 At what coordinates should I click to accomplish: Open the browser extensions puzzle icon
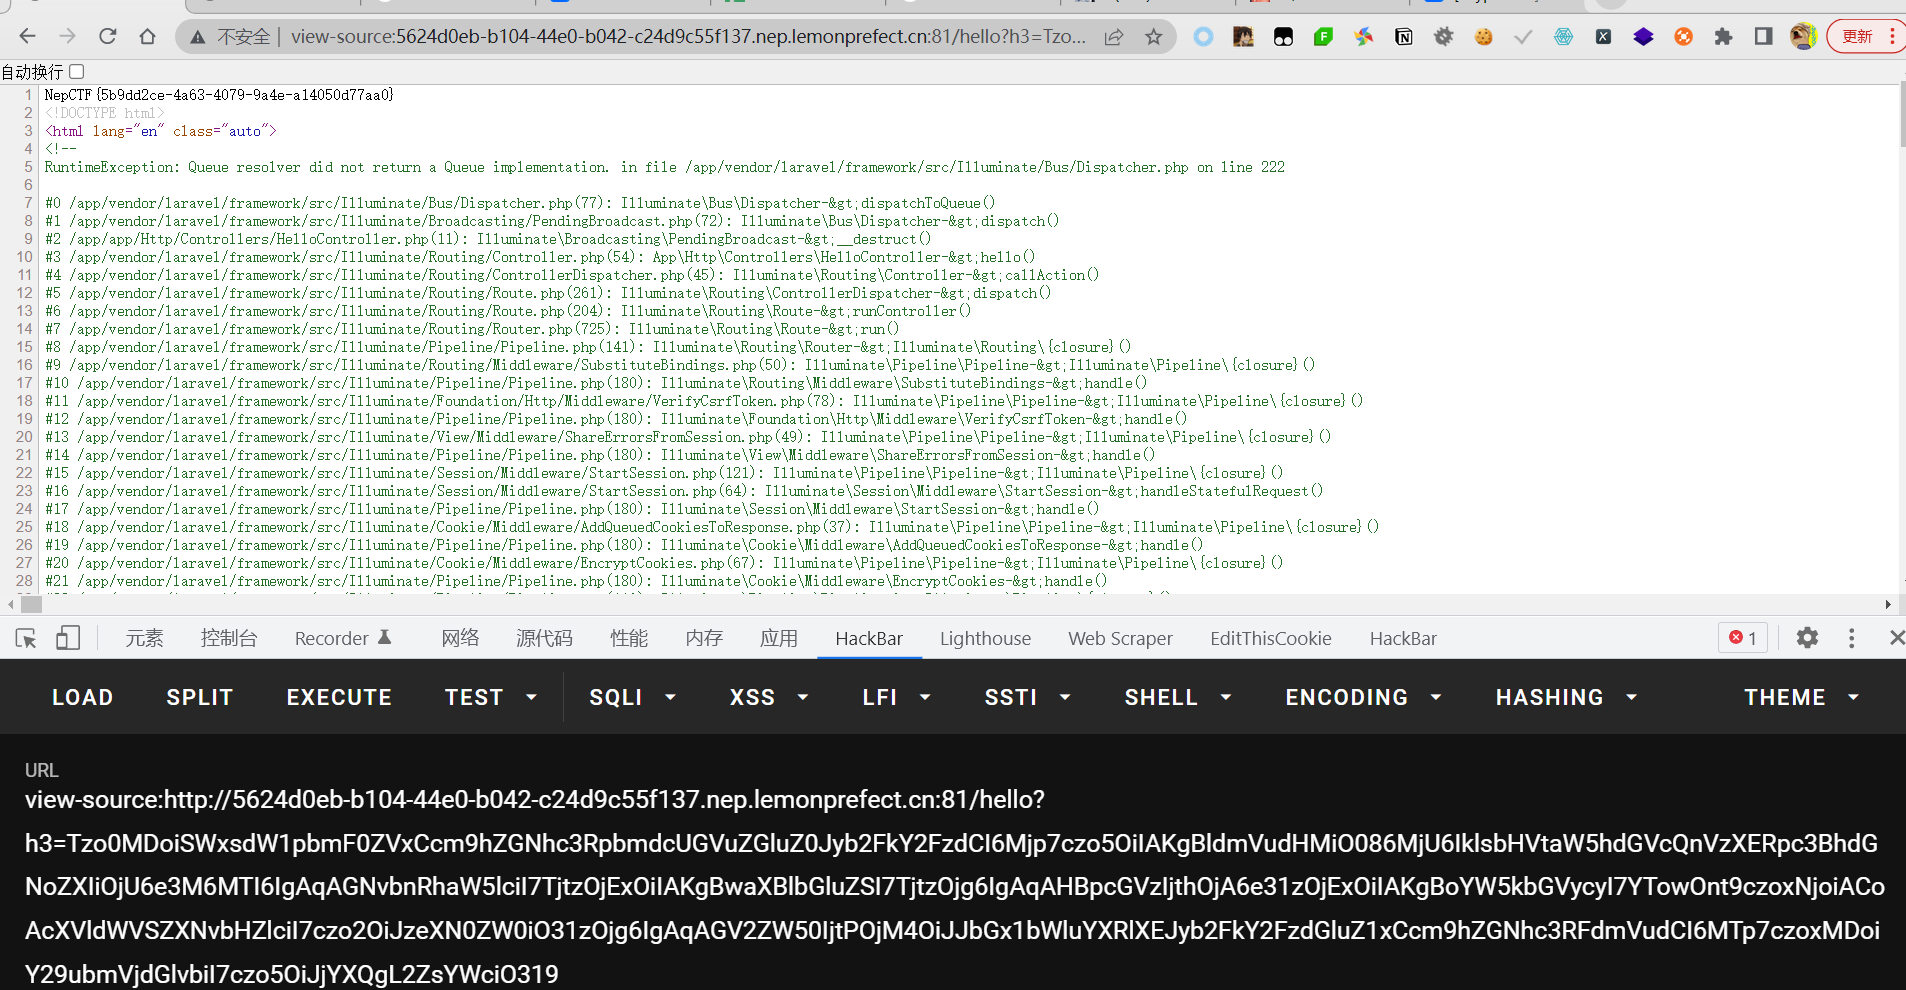click(1723, 36)
